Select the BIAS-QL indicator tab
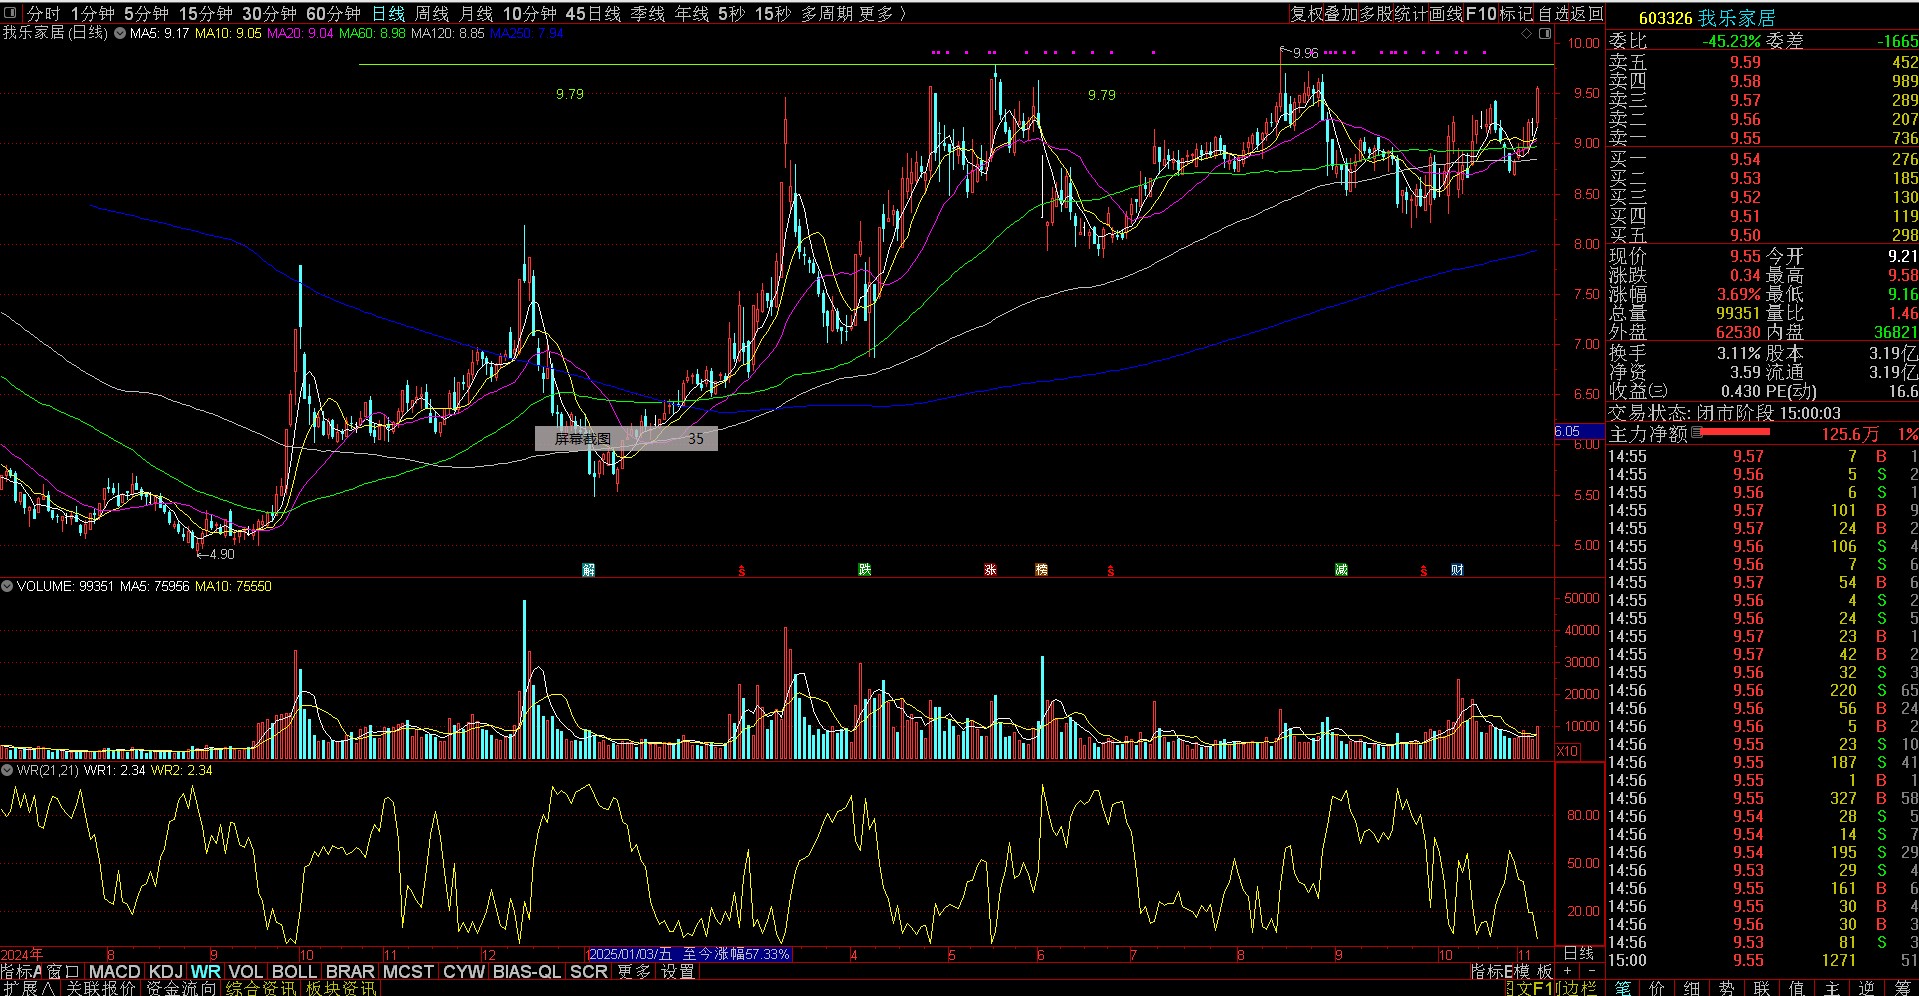Viewport: 1919px width, 996px height. click(527, 971)
